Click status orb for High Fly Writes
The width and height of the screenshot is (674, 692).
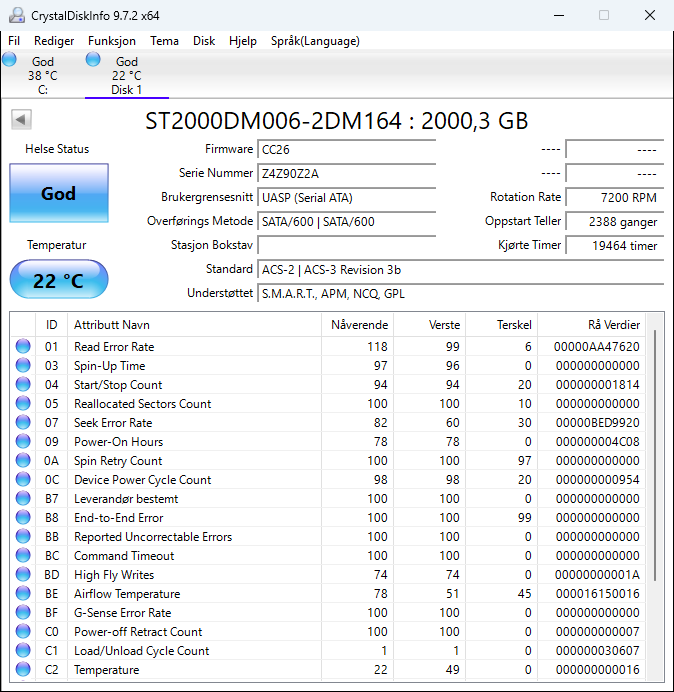point(23,574)
